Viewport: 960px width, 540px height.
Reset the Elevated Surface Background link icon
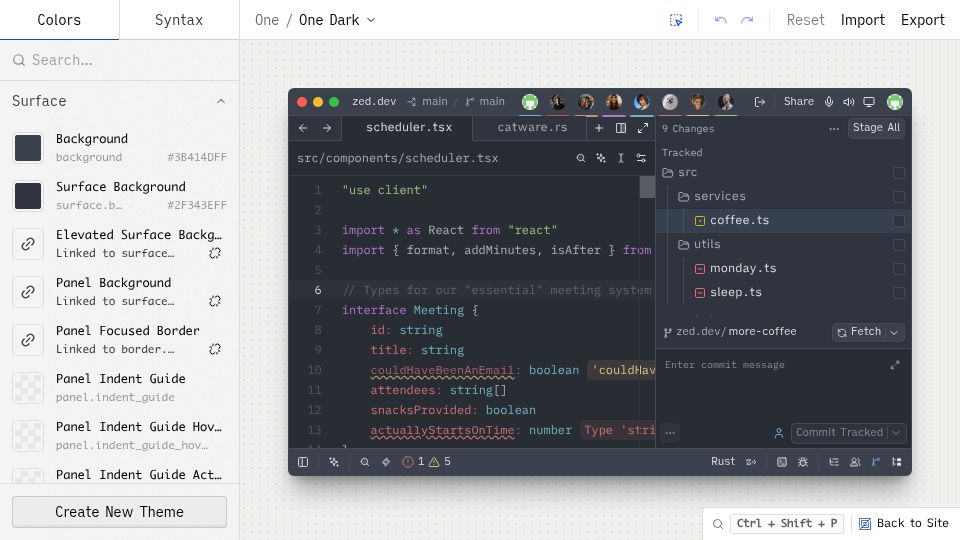[215, 253]
